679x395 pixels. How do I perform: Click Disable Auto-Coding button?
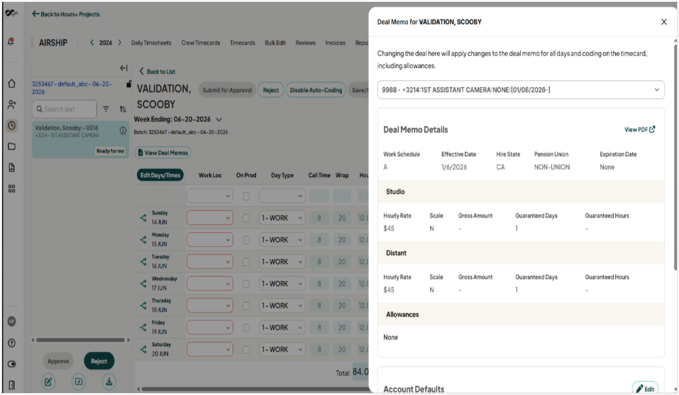(316, 90)
